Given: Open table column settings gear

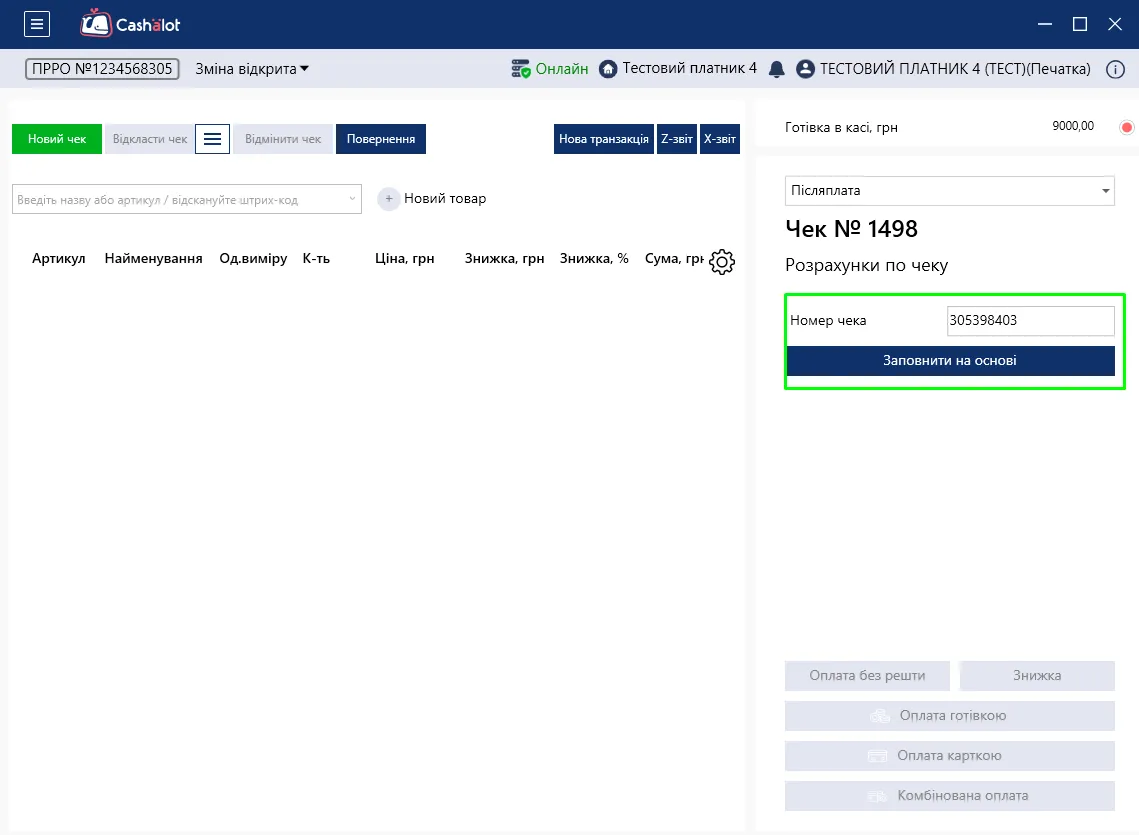Looking at the screenshot, I should pos(721,262).
